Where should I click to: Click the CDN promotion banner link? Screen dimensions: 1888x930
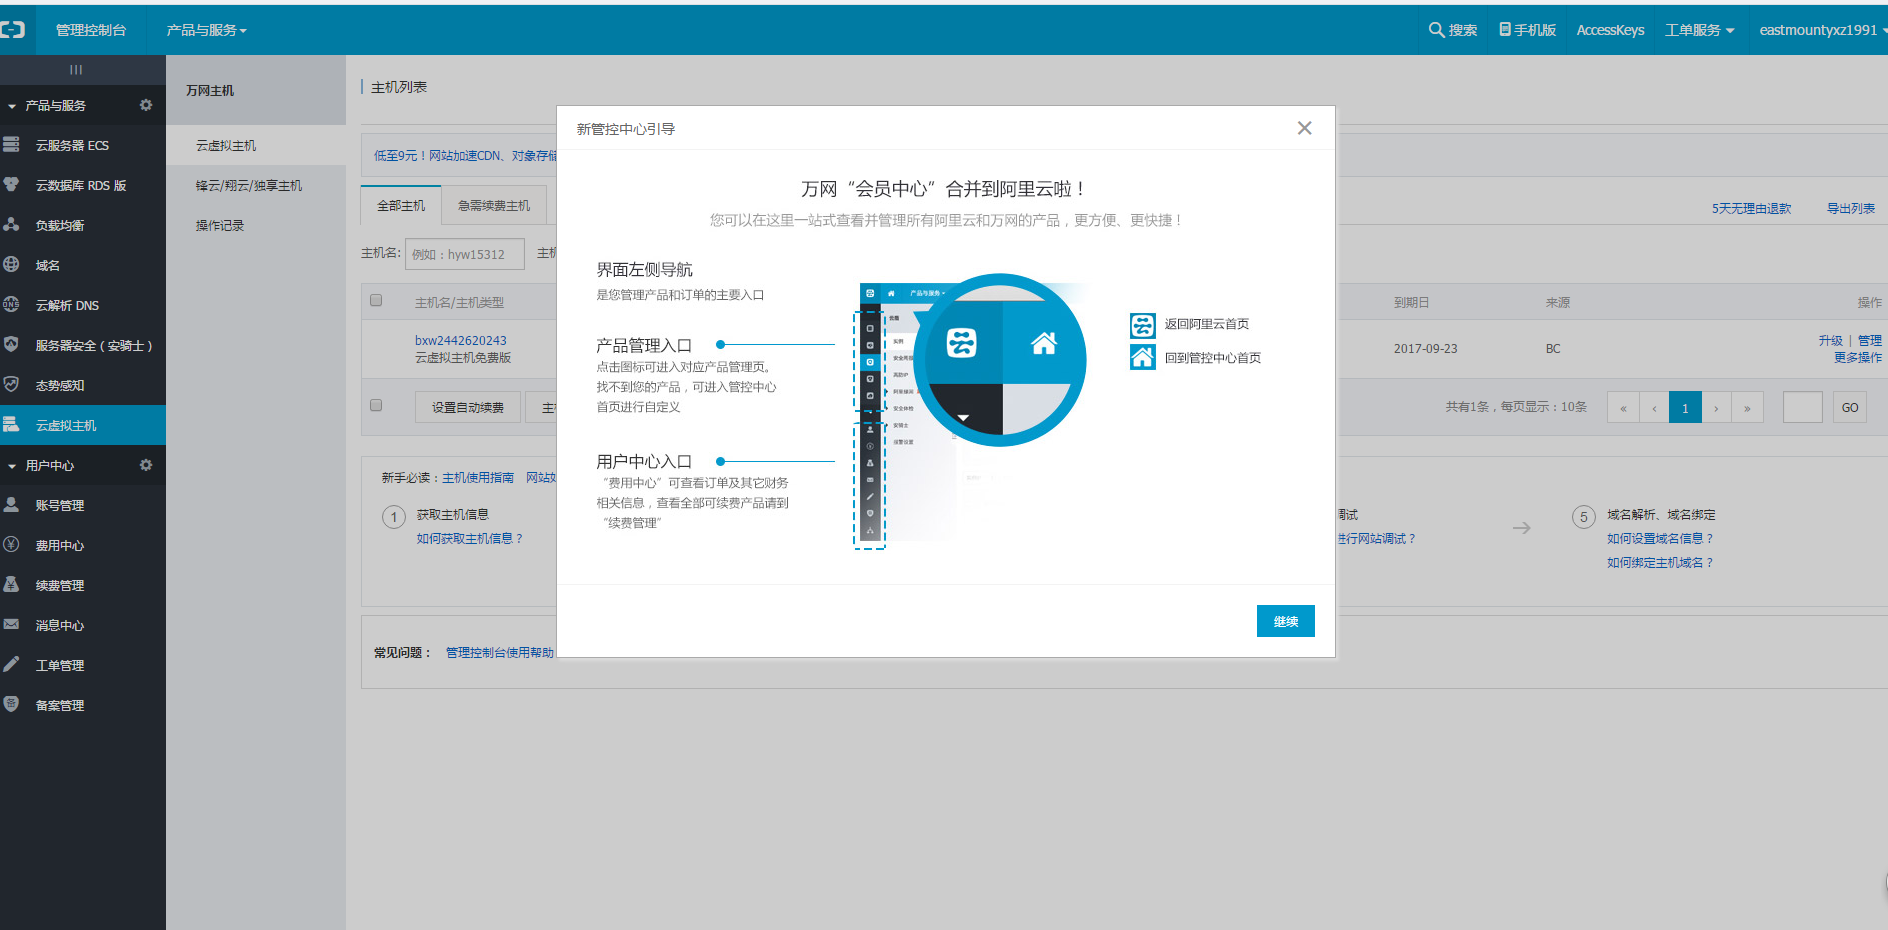465,155
